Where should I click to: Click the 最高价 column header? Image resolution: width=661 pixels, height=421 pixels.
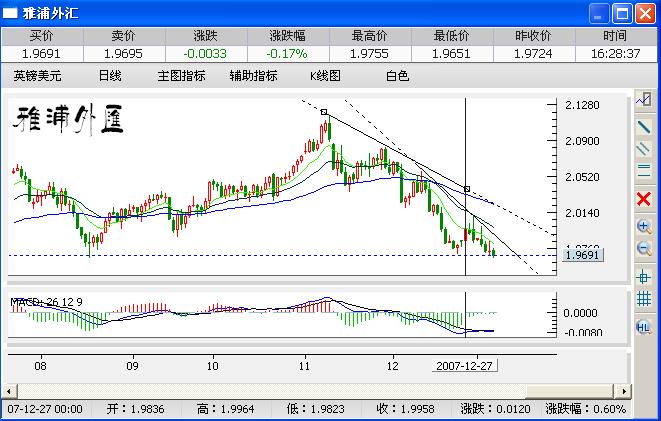[369, 36]
